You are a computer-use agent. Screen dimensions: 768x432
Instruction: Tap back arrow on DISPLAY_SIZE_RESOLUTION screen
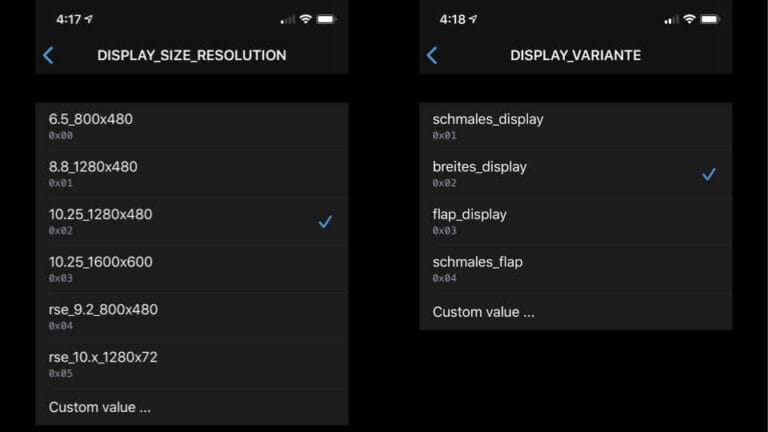click(48, 56)
